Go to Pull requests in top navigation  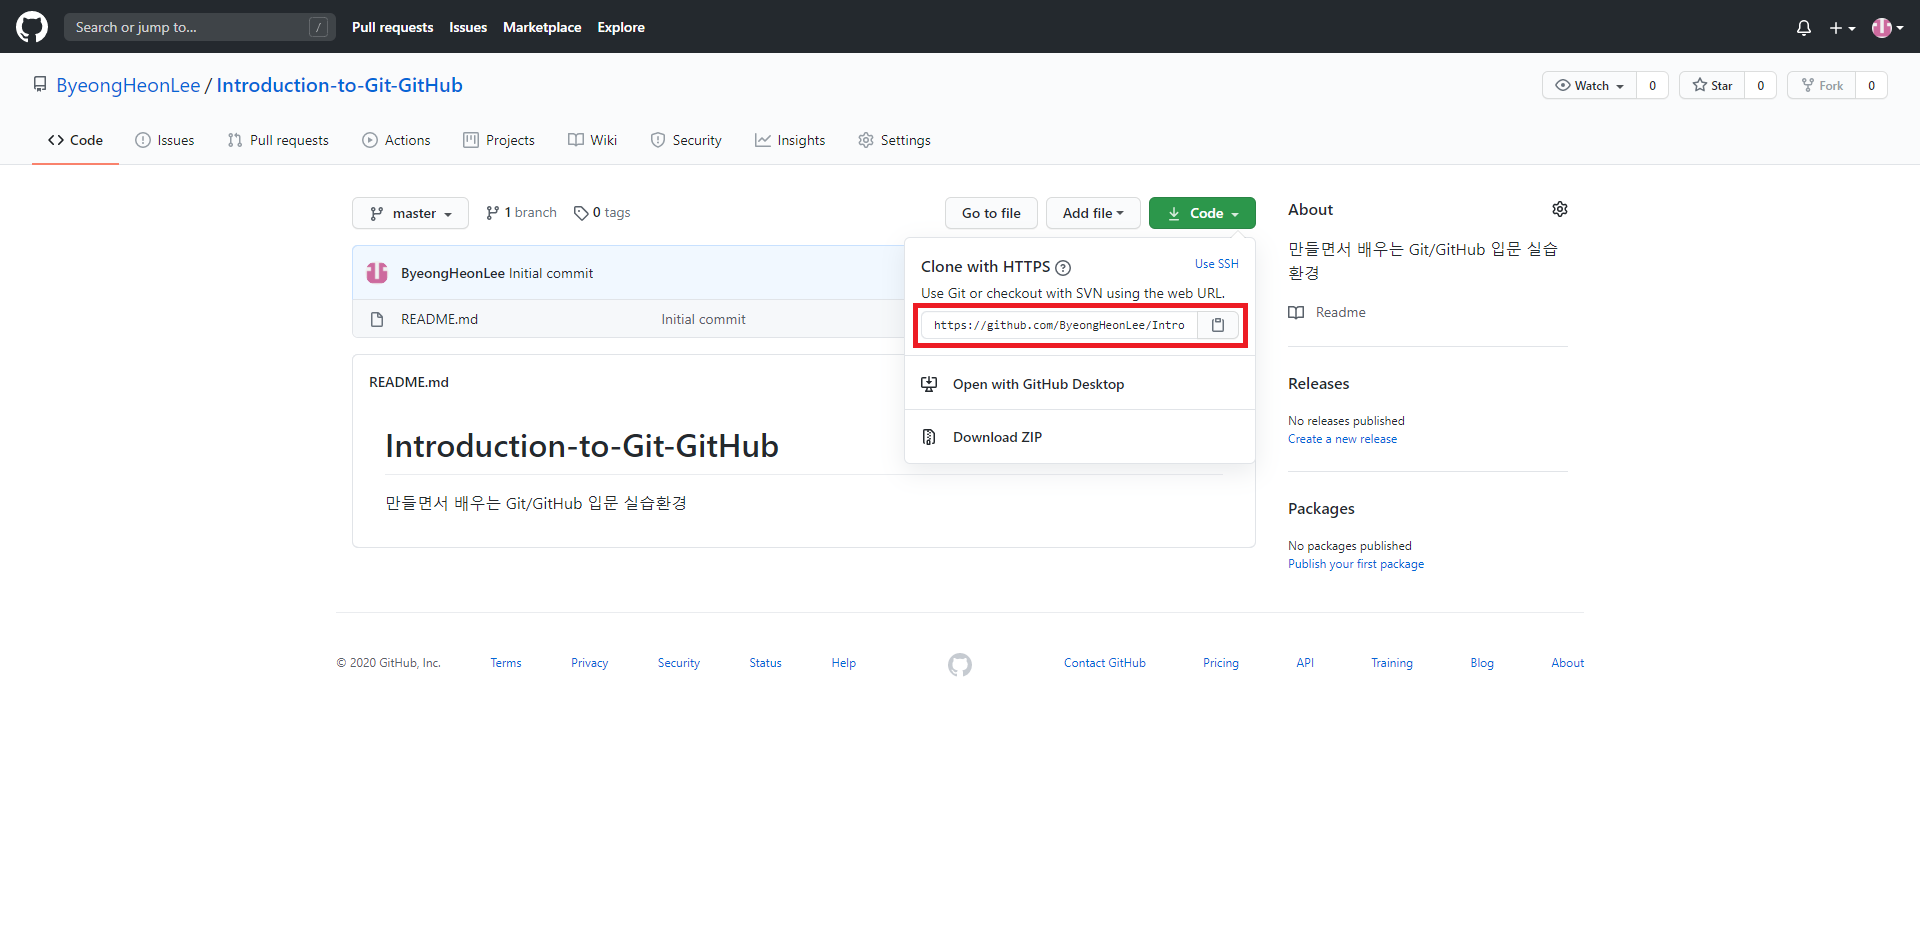tap(392, 27)
